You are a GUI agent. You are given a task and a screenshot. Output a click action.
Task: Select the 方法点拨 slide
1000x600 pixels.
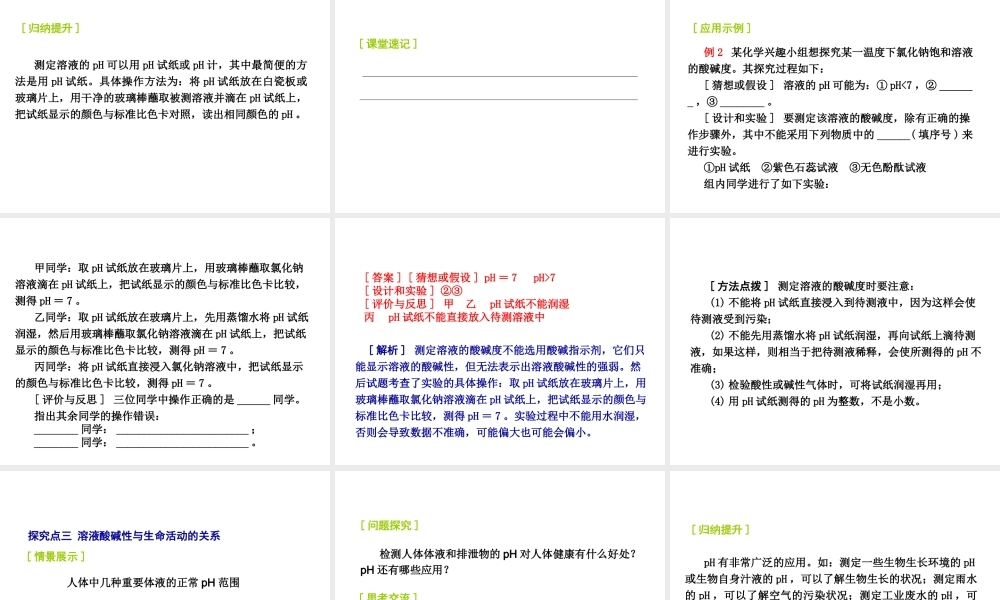pyautogui.click(x=835, y=341)
